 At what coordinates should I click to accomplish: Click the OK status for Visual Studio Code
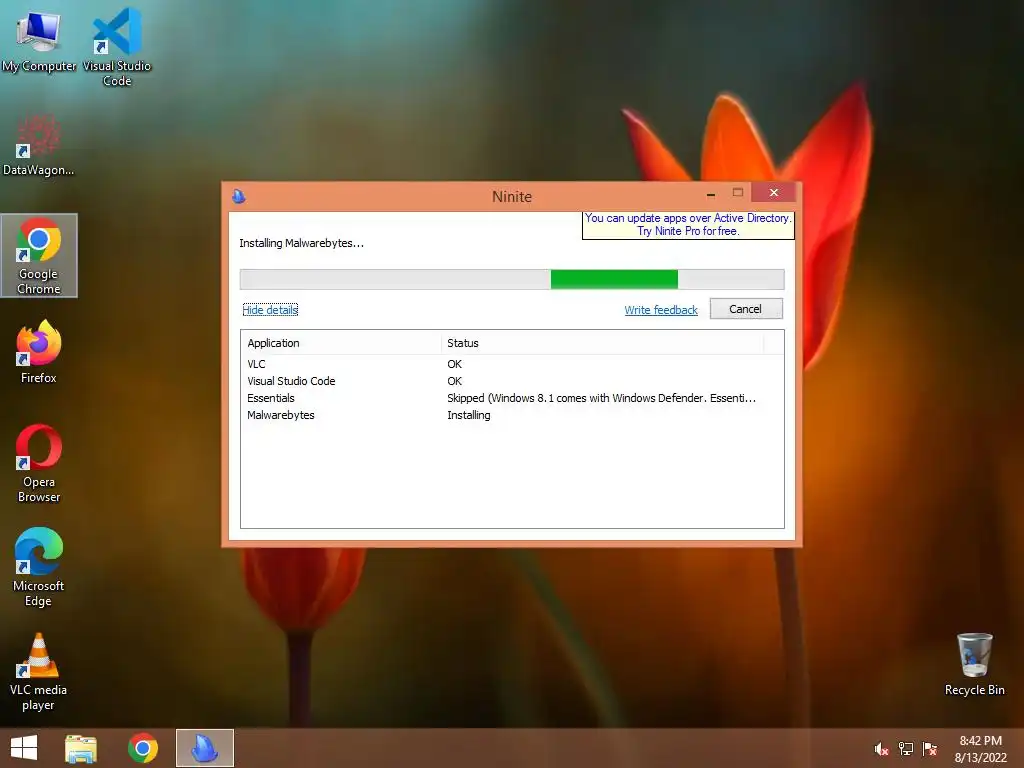[x=455, y=381]
